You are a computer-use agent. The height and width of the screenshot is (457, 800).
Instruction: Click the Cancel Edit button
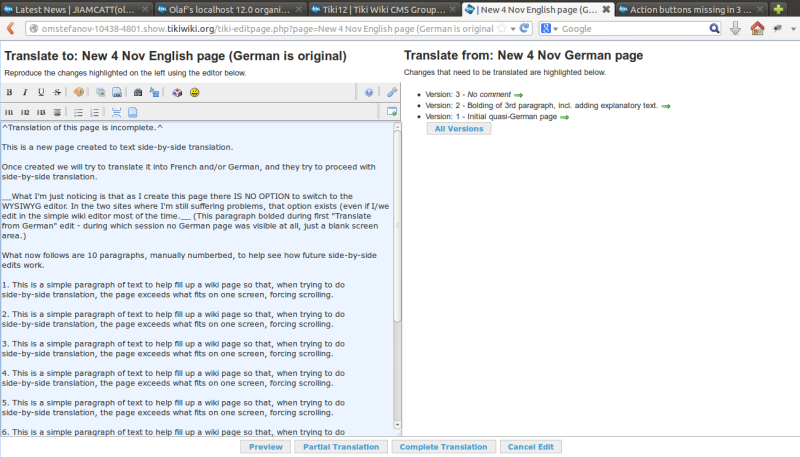coord(531,447)
